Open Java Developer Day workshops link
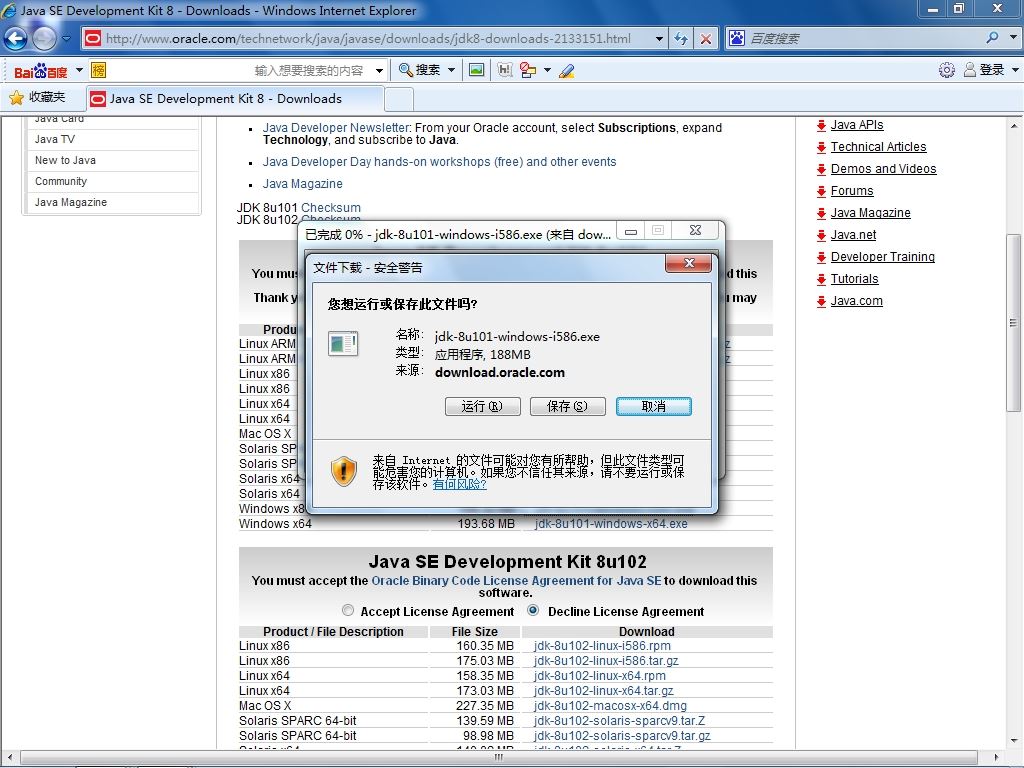The width and height of the screenshot is (1024, 768). click(x=440, y=161)
